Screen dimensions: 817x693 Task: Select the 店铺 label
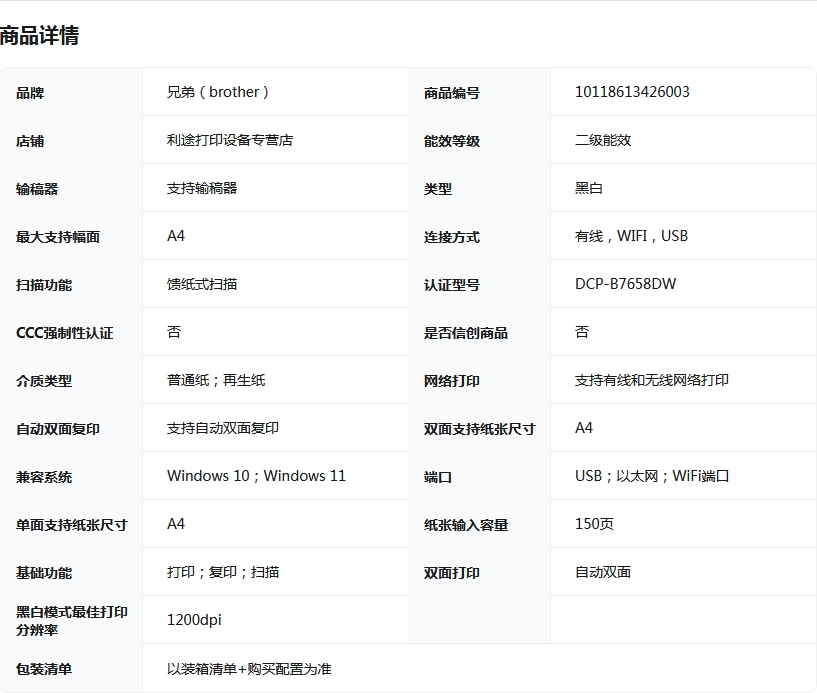click(x=30, y=141)
